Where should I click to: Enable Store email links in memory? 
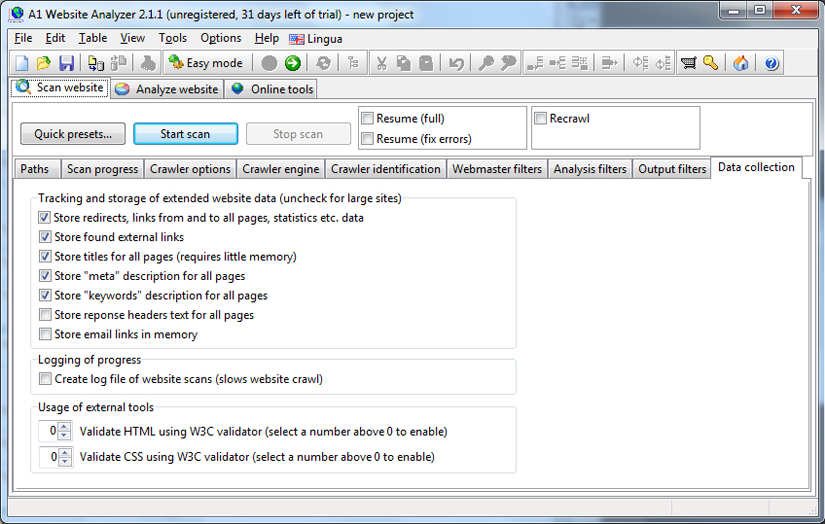[x=45, y=334]
